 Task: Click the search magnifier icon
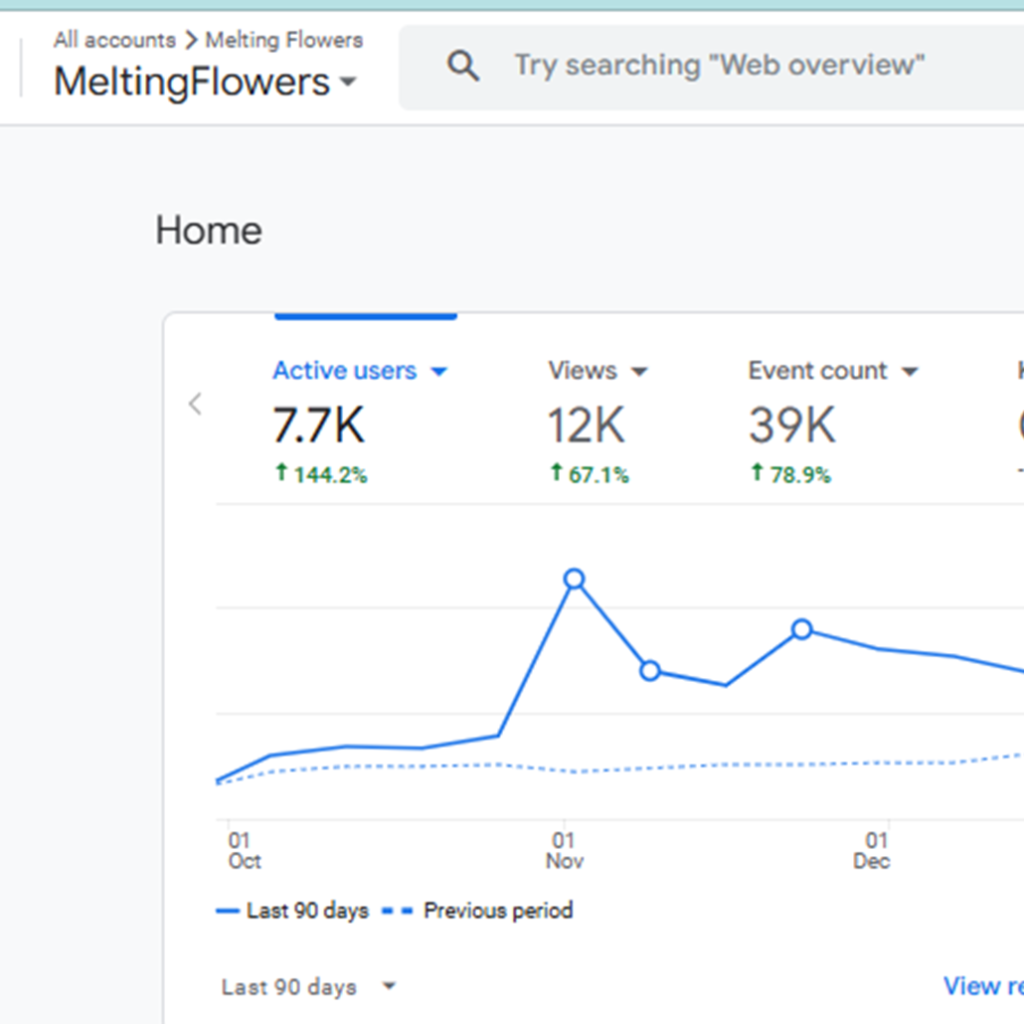tap(463, 67)
